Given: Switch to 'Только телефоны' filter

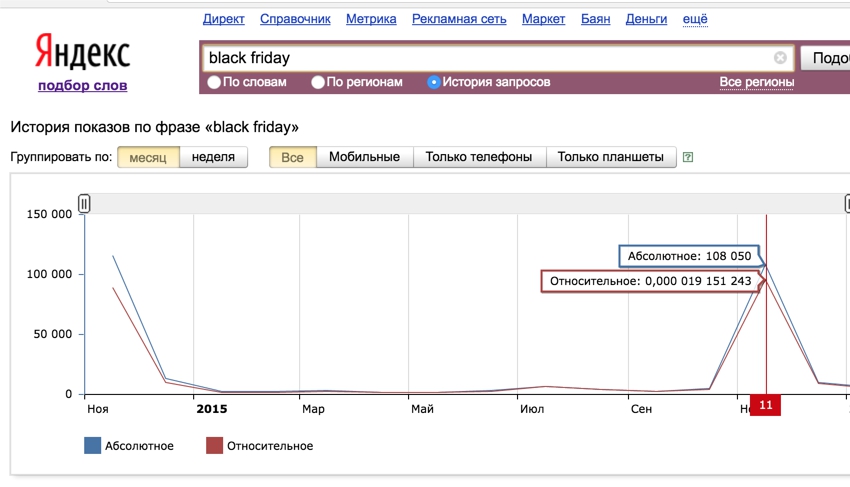Looking at the screenshot, I should coord(479,157).
